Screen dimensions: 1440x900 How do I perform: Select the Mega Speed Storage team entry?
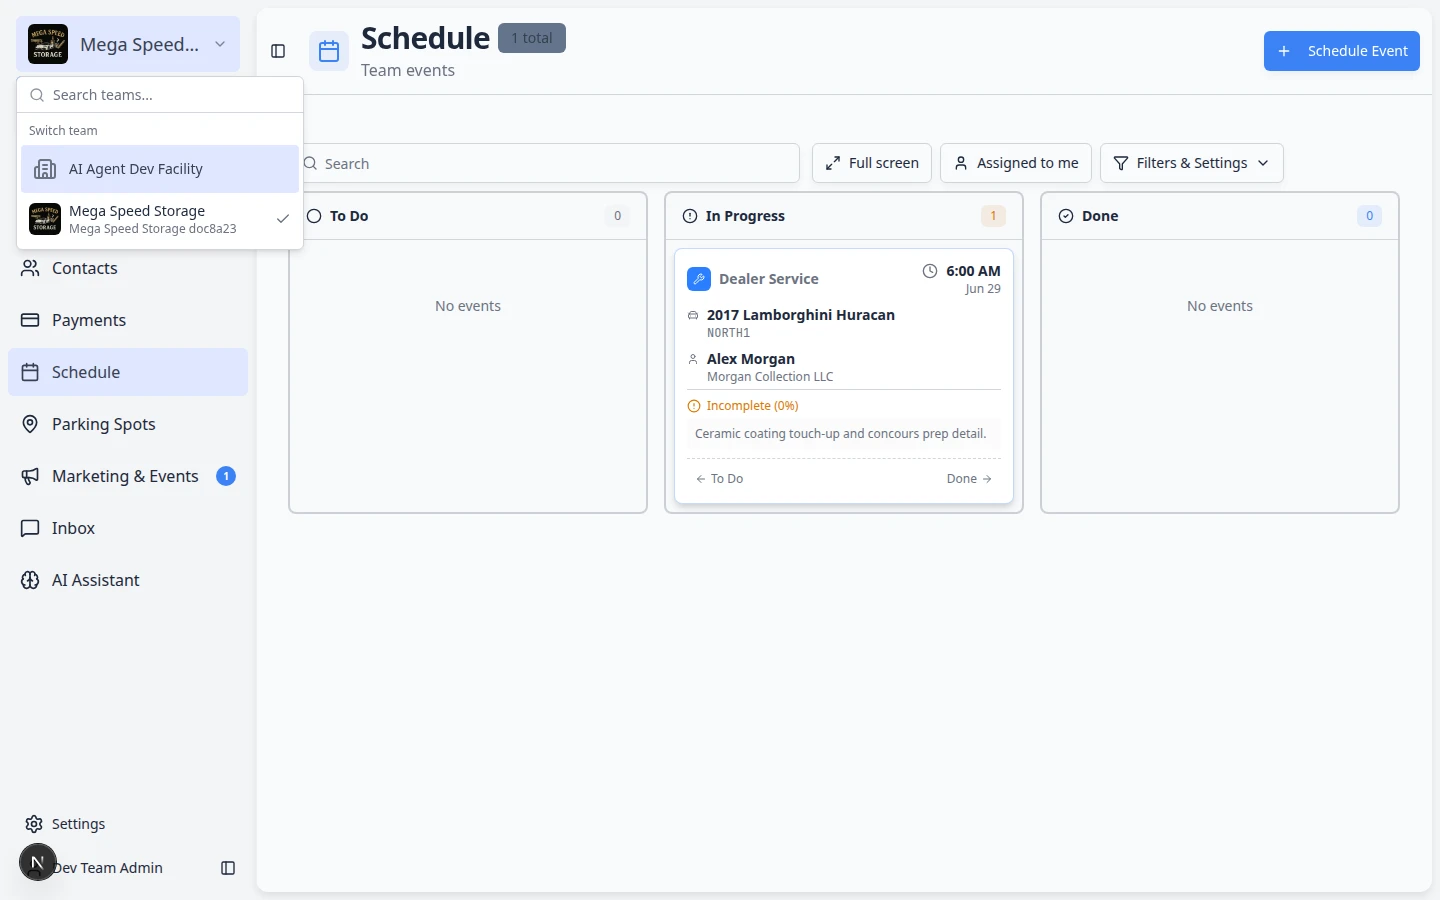(x=160, y=219)
